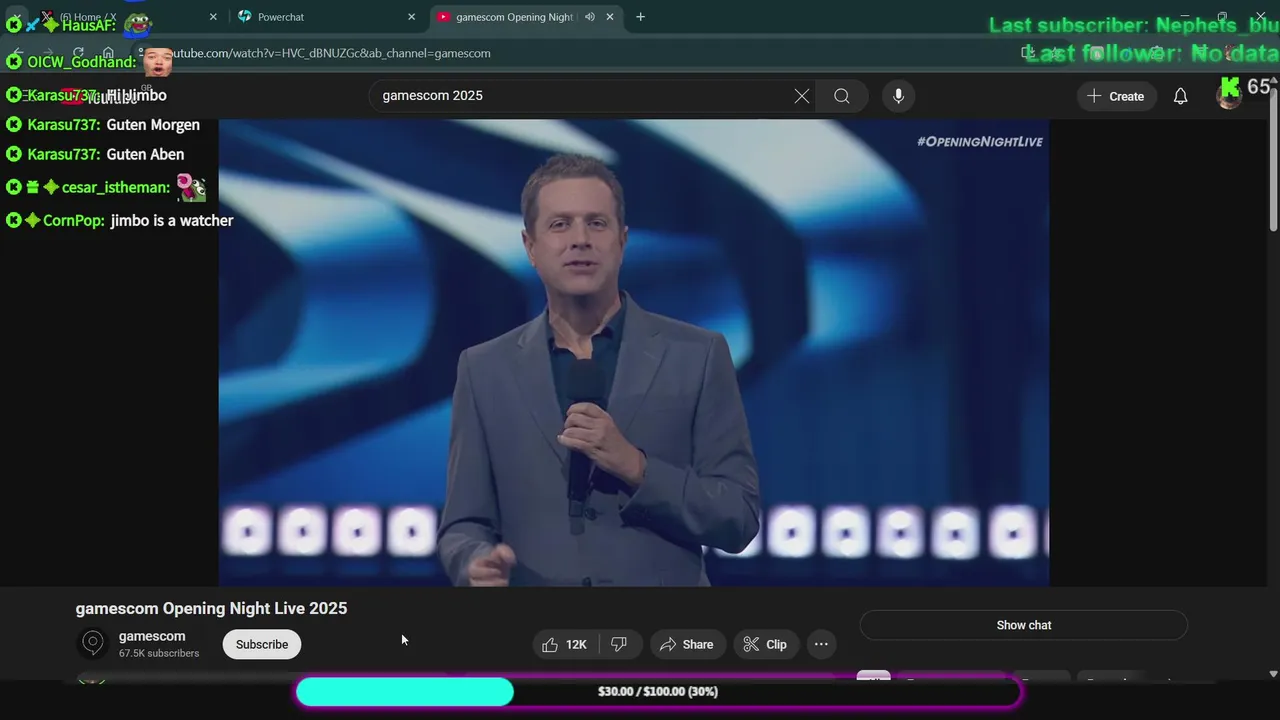Click the '67.5K subscribers' text
1280x720 pixels.
click(159, 653)
